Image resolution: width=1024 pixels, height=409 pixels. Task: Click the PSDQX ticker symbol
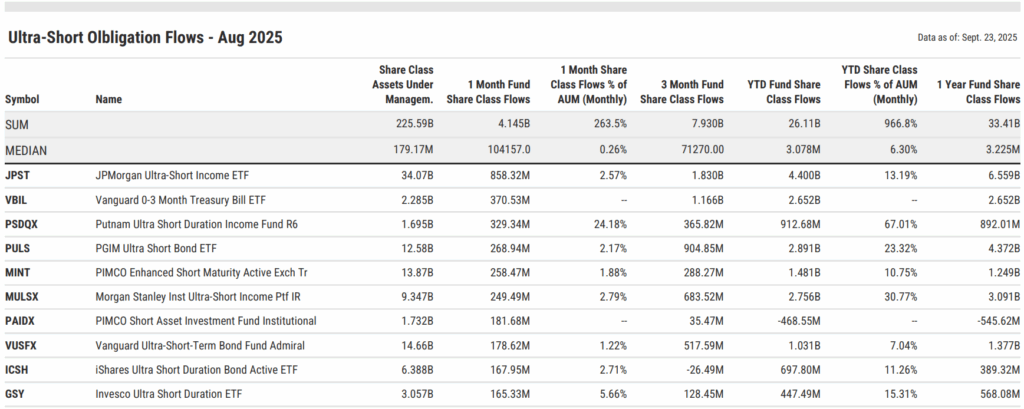pyautogui.click(x=22, y=224)
